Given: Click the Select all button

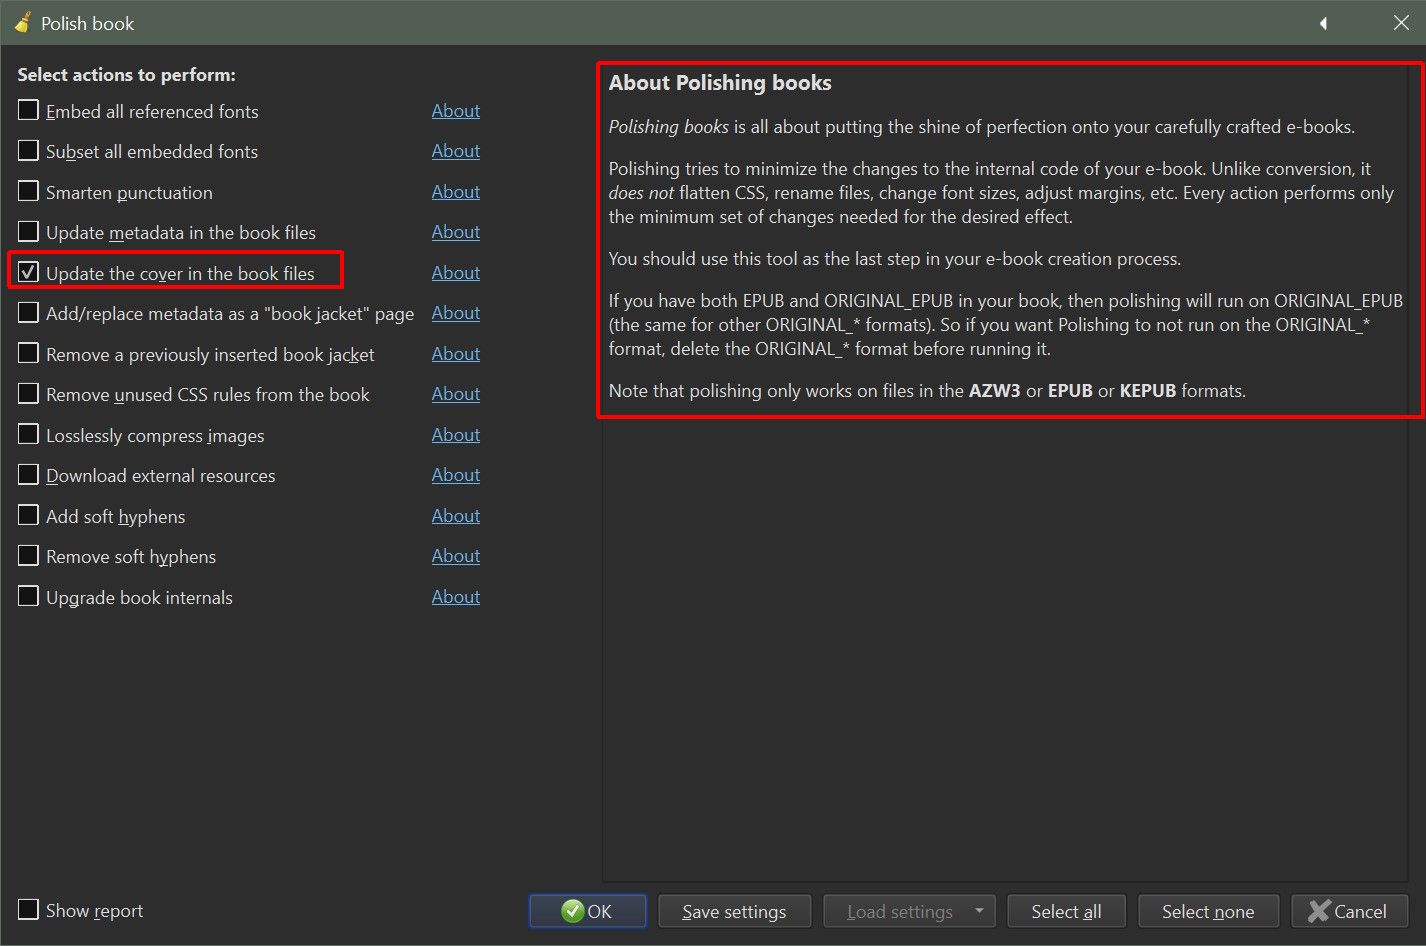Looking at the screenshot, I should 1066,911.
